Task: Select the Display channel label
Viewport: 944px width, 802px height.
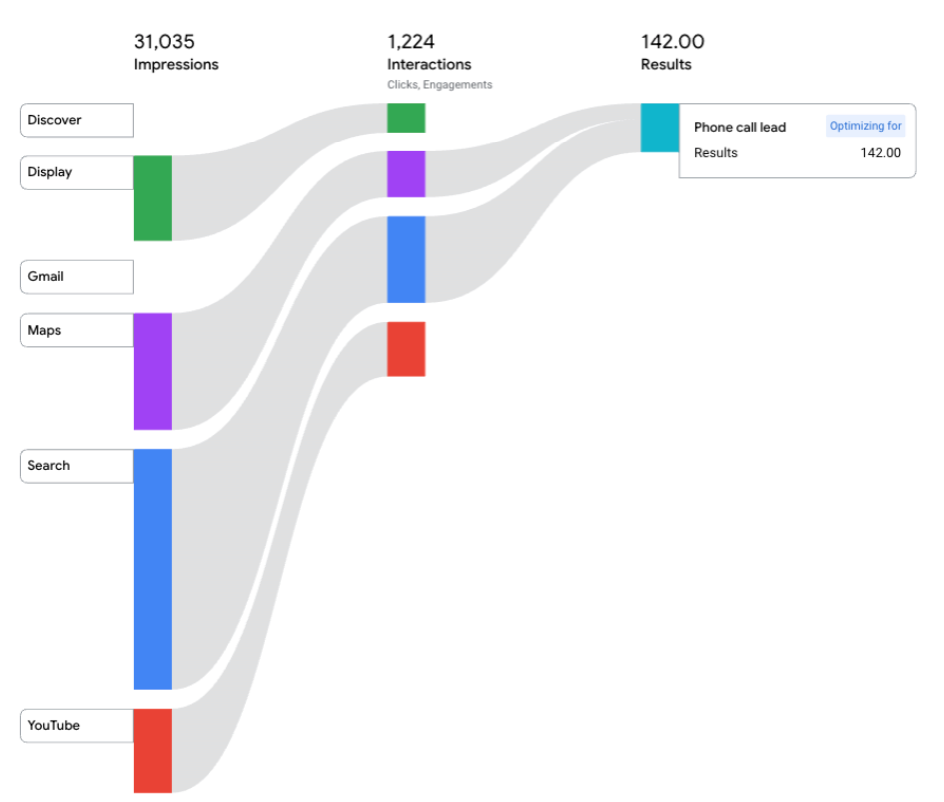Action: (77, 172)
